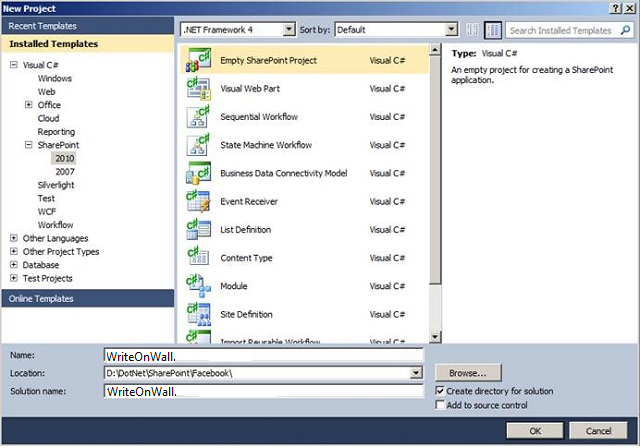643x448 pixels.
Task: Select SharePoint 2010 in tree
Action: (64, 158)
